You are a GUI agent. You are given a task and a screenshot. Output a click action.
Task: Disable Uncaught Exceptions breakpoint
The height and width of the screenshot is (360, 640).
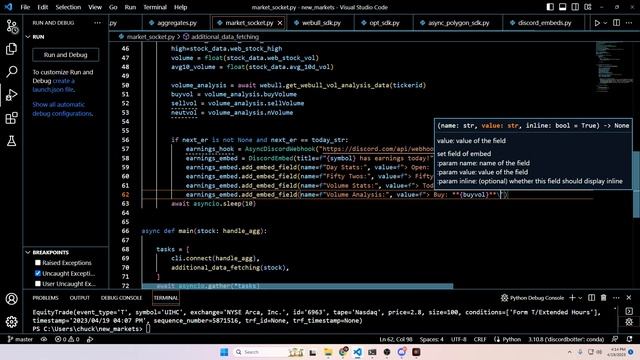[38, 273]
